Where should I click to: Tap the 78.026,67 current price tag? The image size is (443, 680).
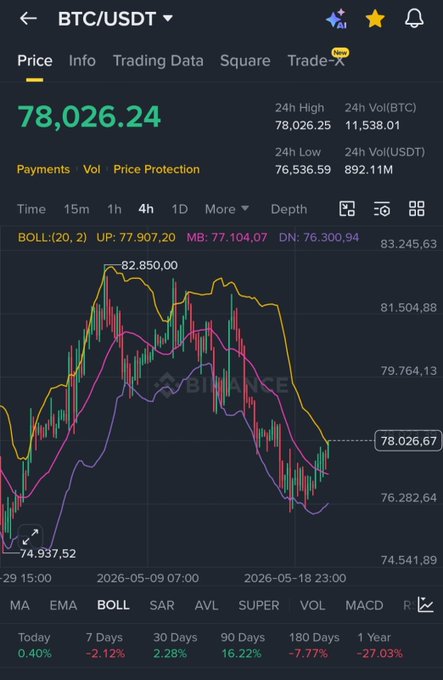[408, 441]
